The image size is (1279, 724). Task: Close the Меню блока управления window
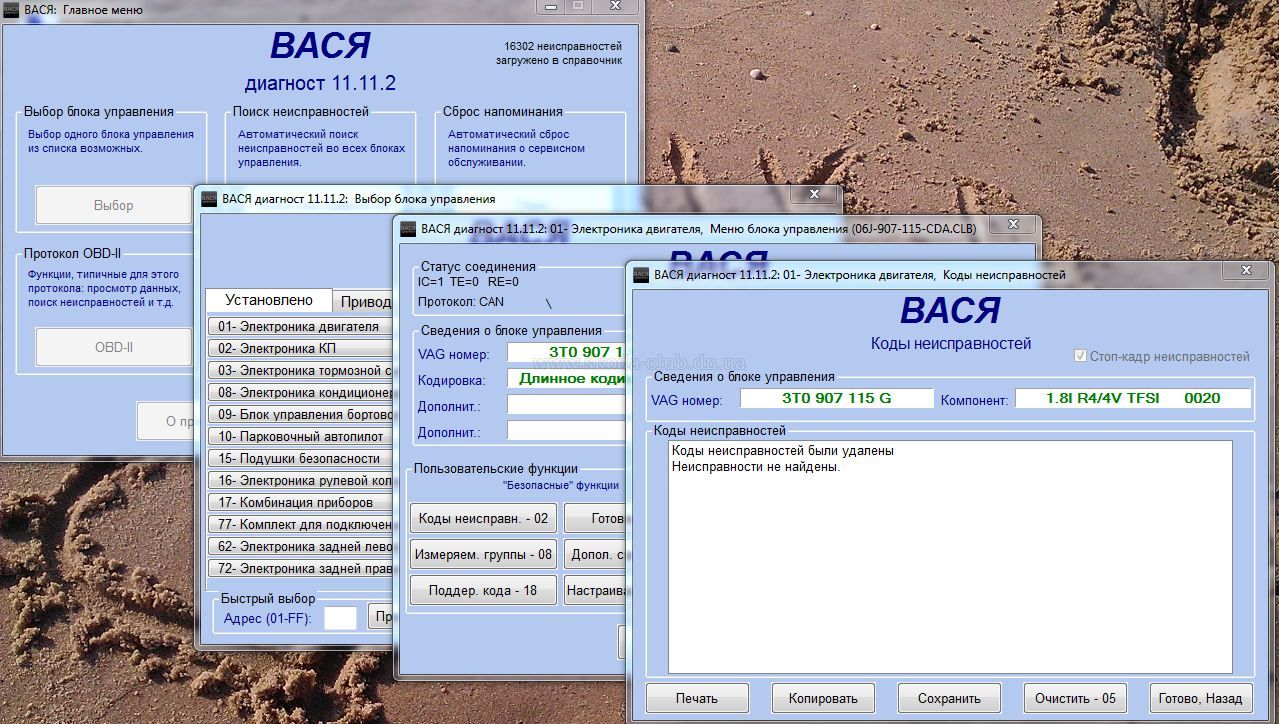click(1013, 225)
